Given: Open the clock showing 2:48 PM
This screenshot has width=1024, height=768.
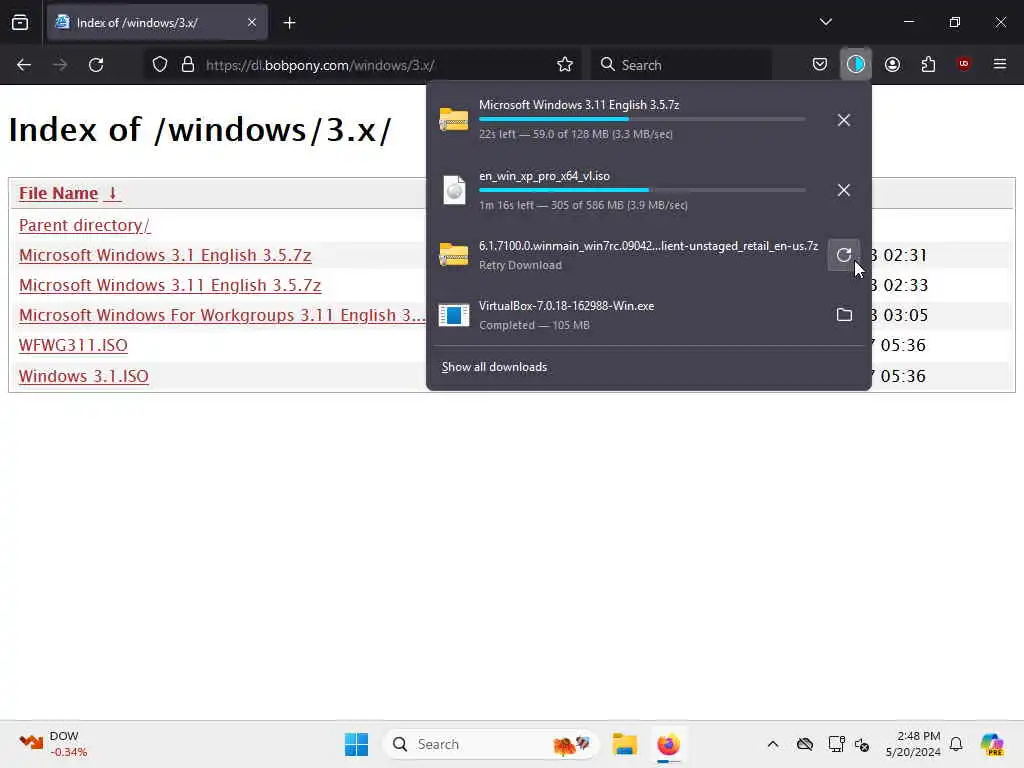Looking at the screenshot, I should tap(913, 744).
